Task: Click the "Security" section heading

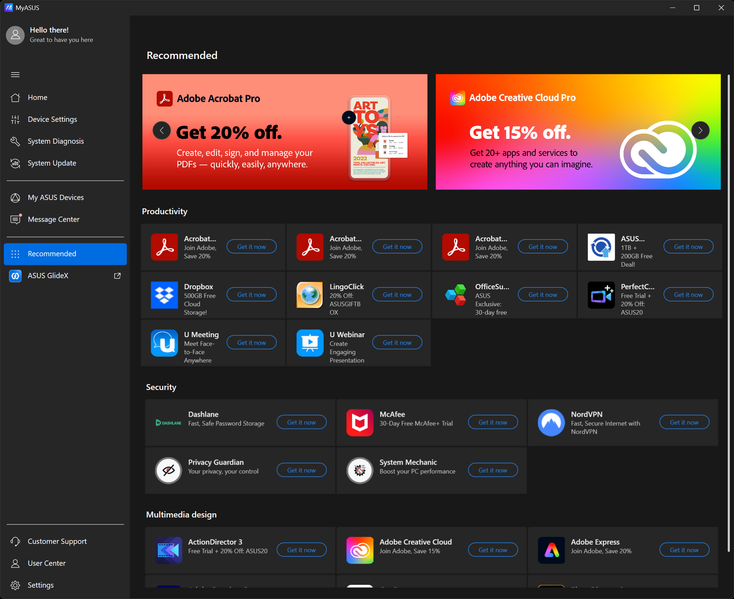Action: point(161,387)
